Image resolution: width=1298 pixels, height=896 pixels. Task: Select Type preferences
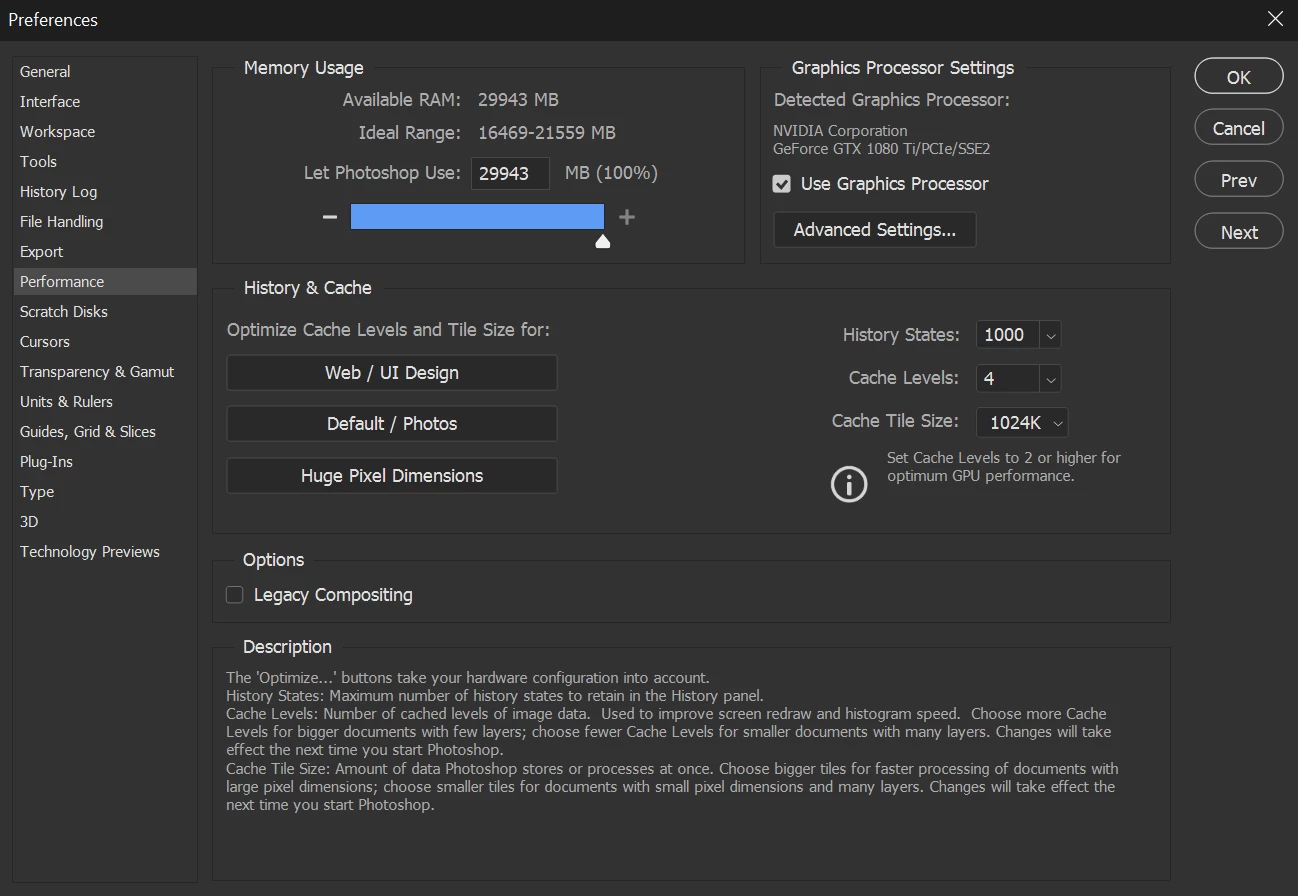click(x=105, y=492)
